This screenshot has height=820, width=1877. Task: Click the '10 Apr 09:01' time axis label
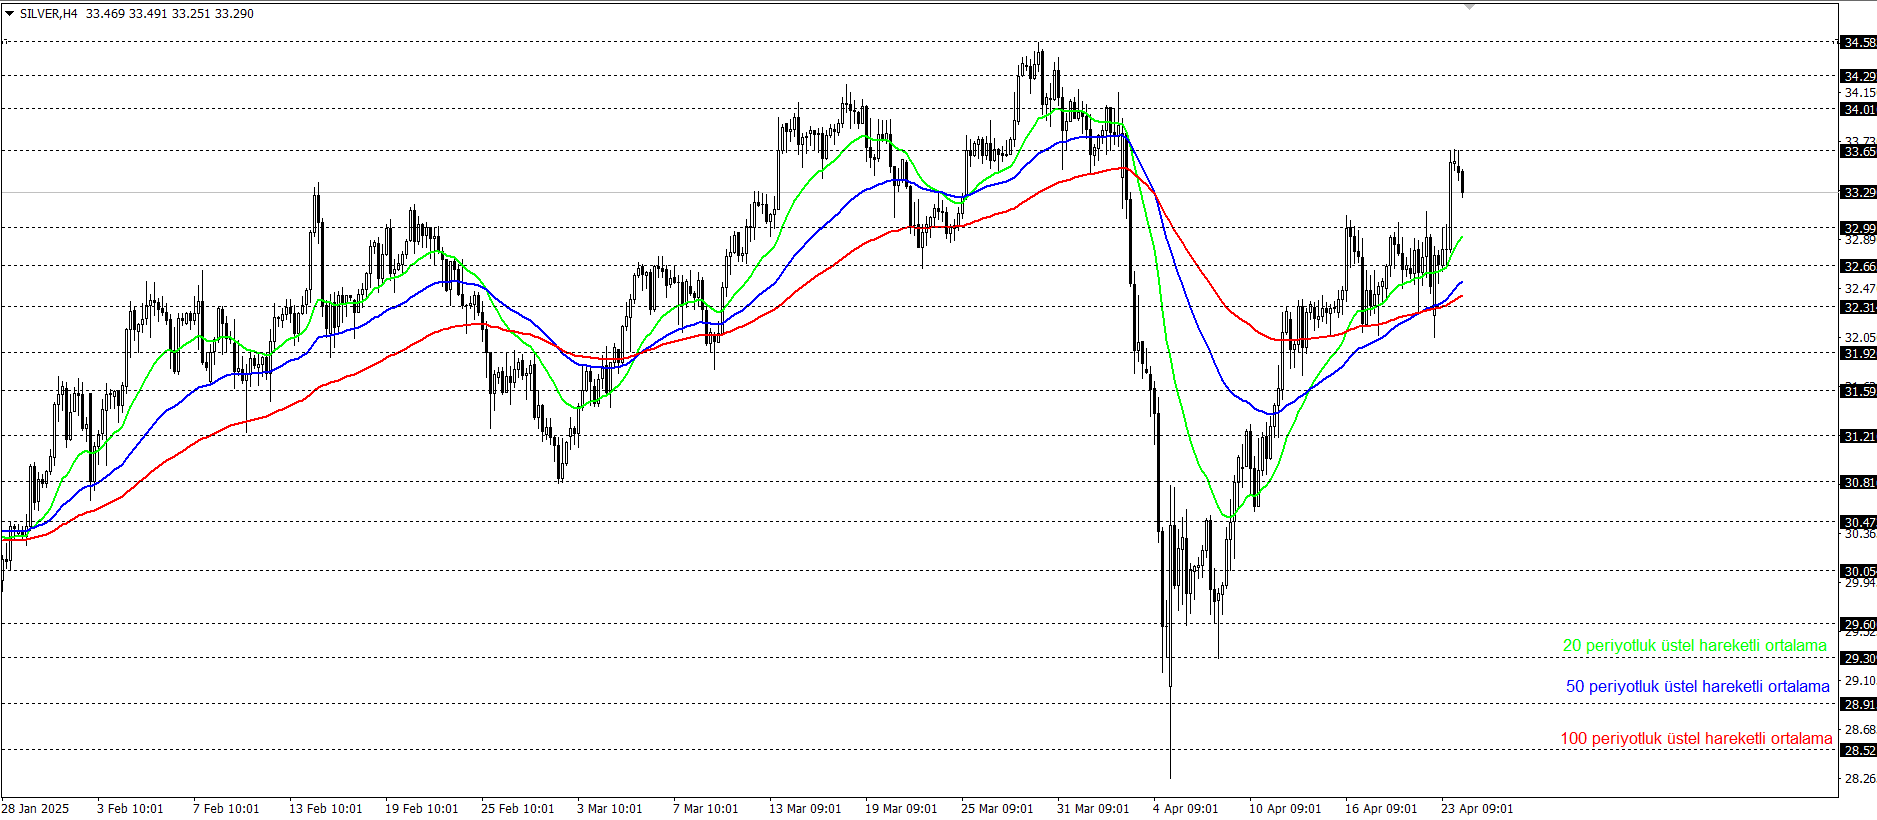(x=1285, y=808)
